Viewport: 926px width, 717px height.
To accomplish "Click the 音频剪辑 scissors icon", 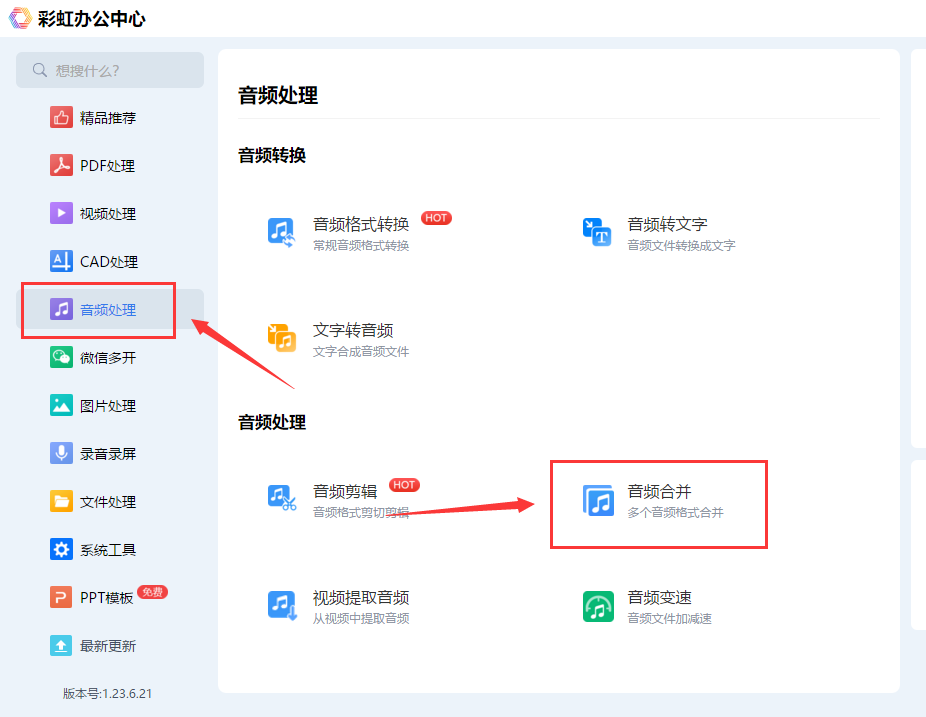I will pyautogui.click(x=282, y=498).
